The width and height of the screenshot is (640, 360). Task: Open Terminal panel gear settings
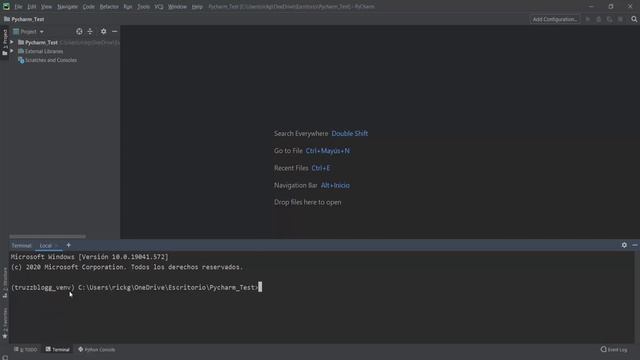coord(624,245)
